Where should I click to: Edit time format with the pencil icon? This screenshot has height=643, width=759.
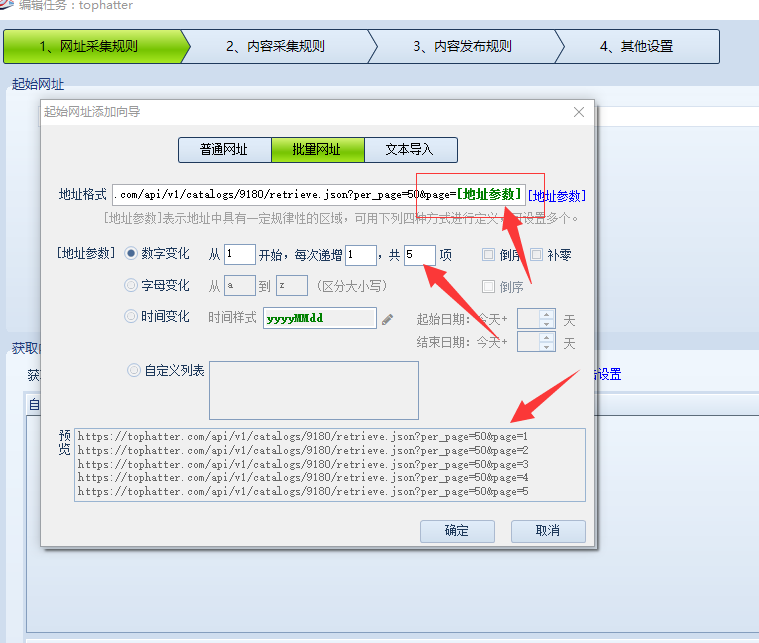coord(387,319)
